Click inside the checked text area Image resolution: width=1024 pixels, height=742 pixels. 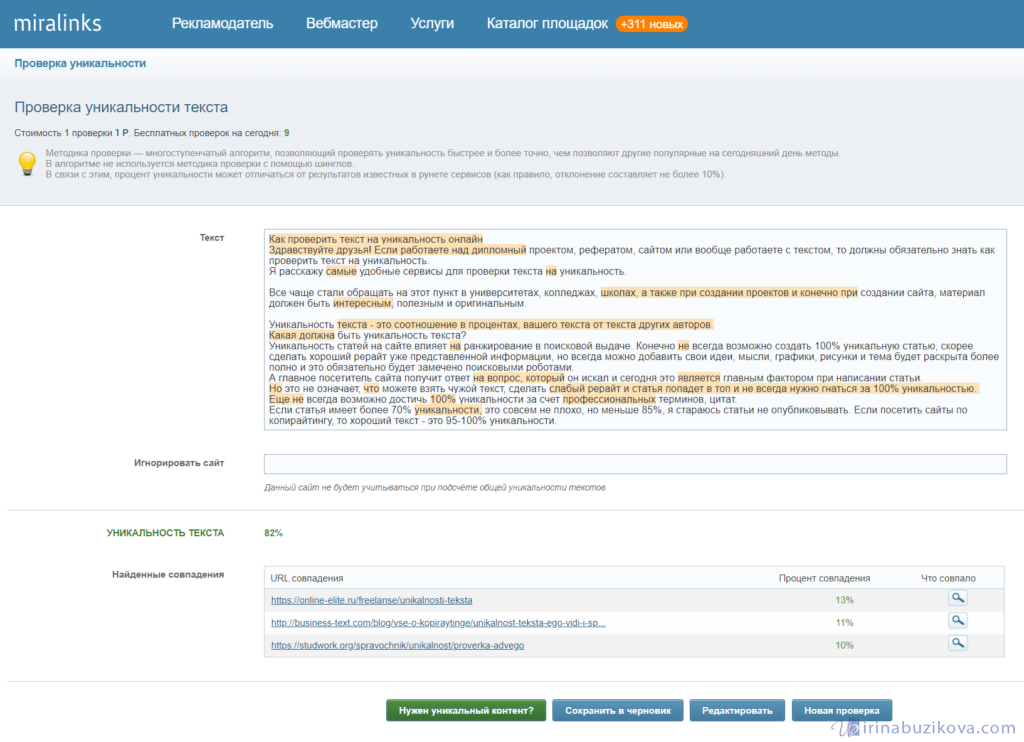point(634,329)
